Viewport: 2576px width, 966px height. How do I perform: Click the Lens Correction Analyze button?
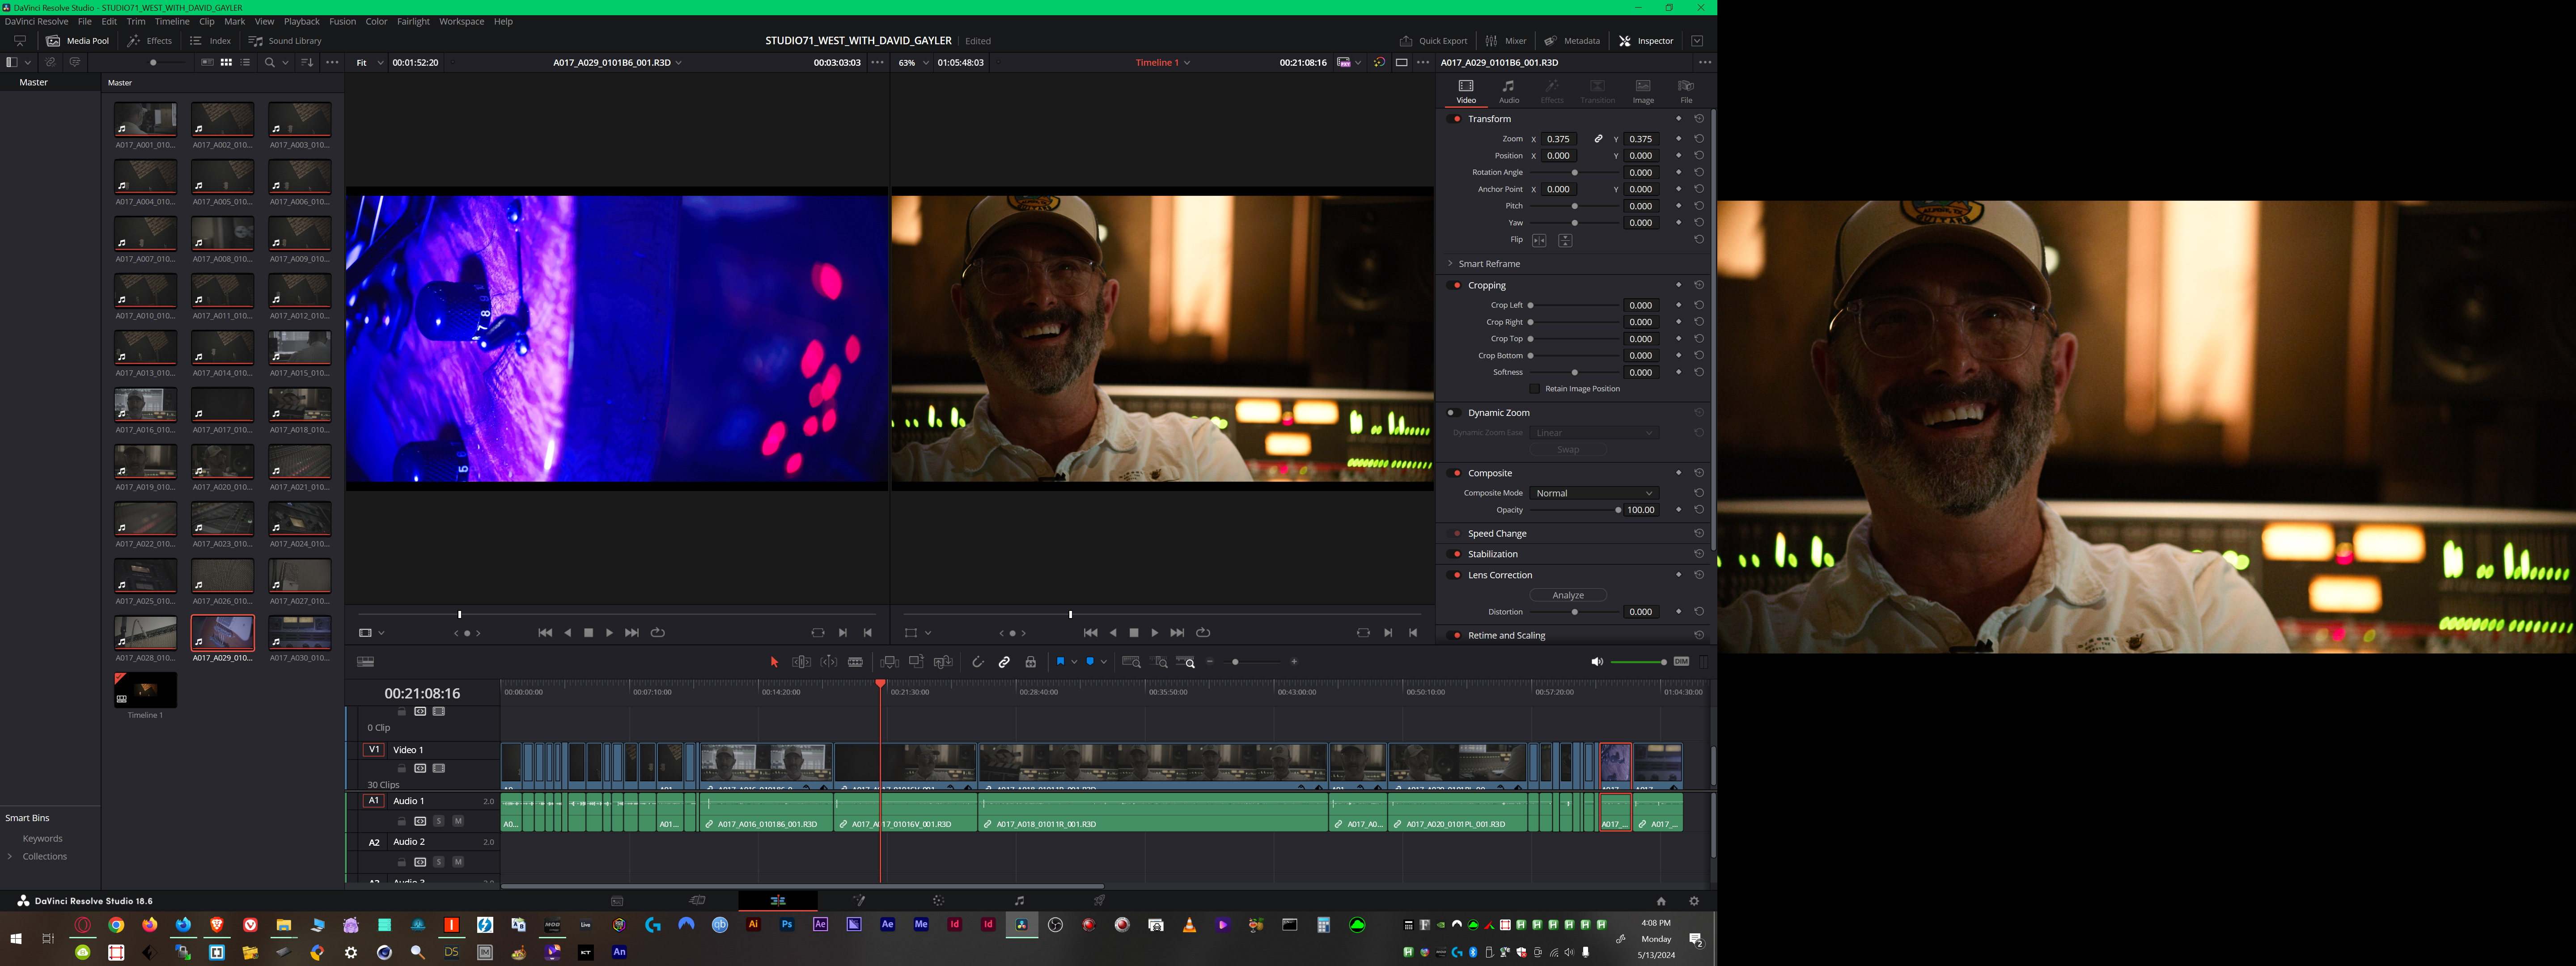1567,595
